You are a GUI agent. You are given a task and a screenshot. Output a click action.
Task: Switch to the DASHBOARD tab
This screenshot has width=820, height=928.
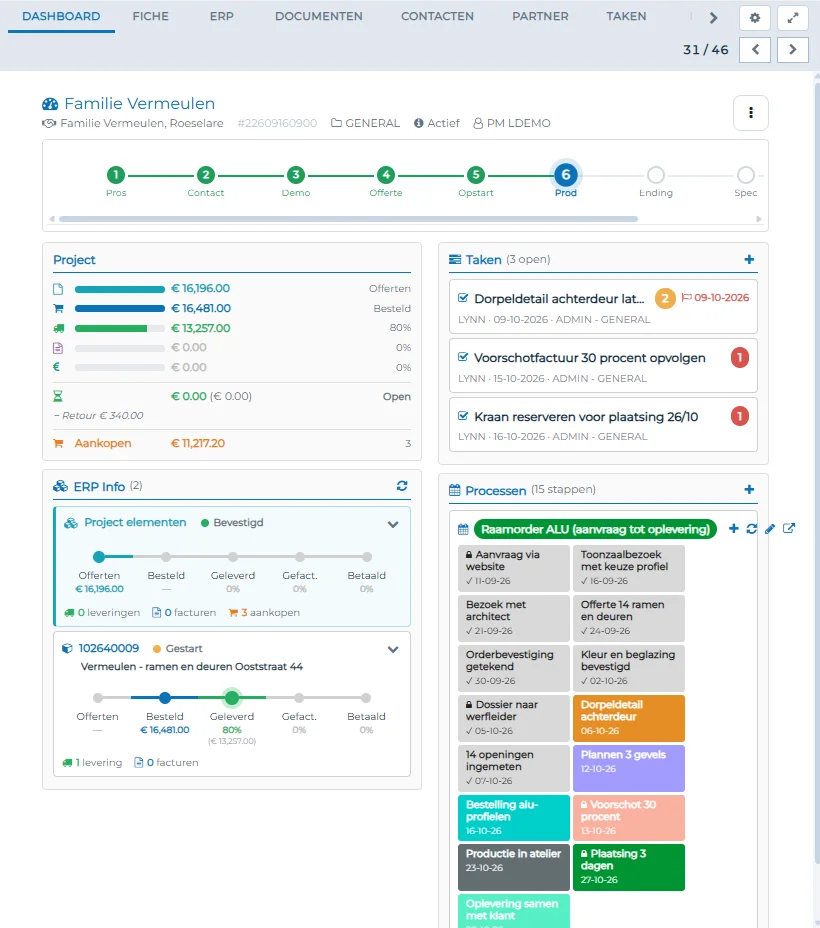61,16
